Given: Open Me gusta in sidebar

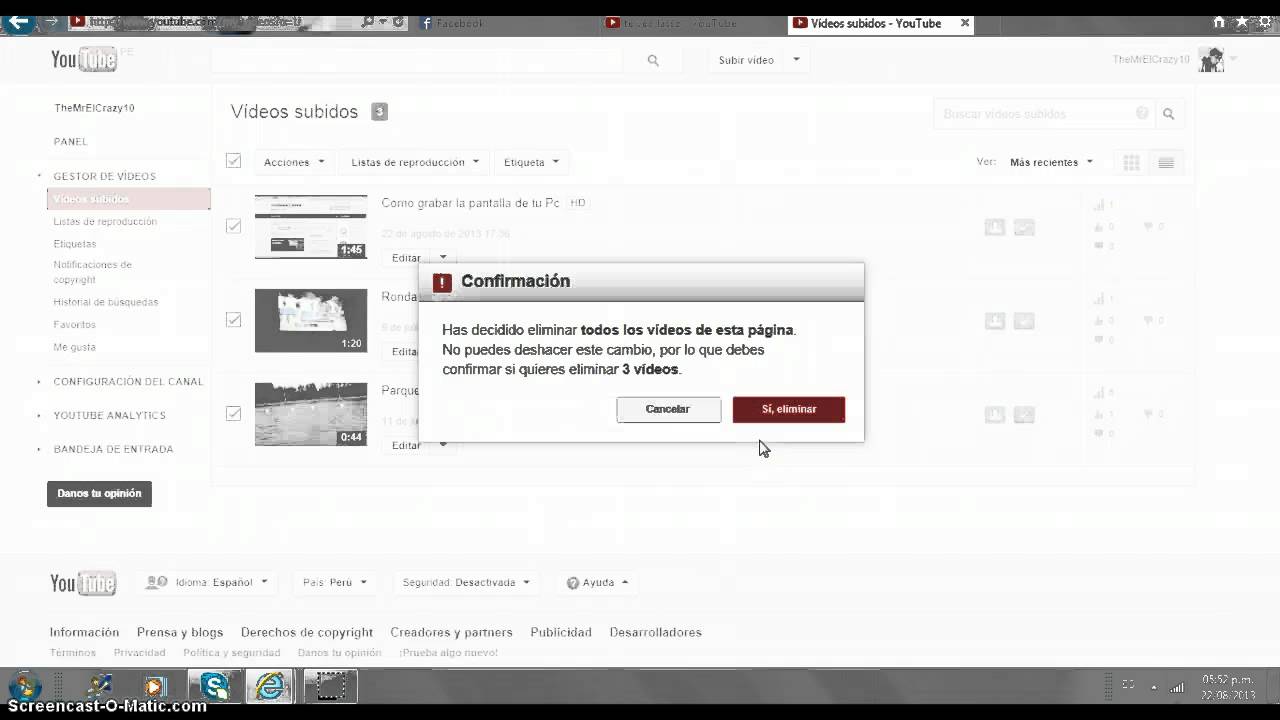Looking at the screenshot, I should tap(75, 347).
